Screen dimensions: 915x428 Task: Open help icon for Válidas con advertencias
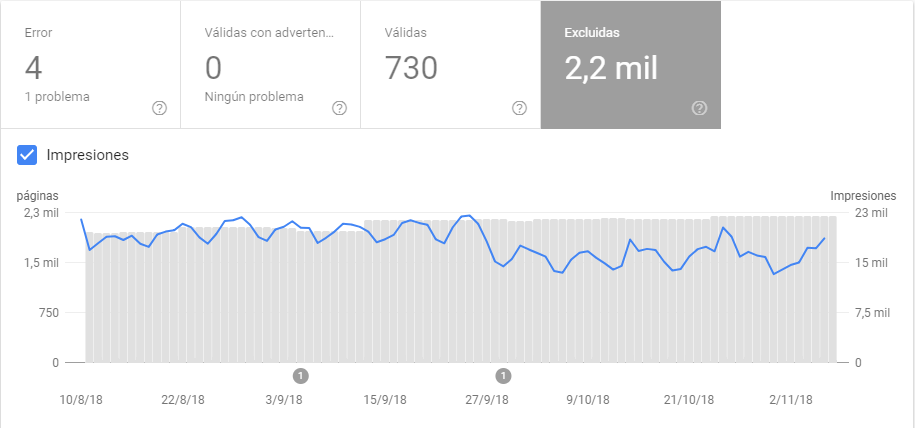(339, 108)
